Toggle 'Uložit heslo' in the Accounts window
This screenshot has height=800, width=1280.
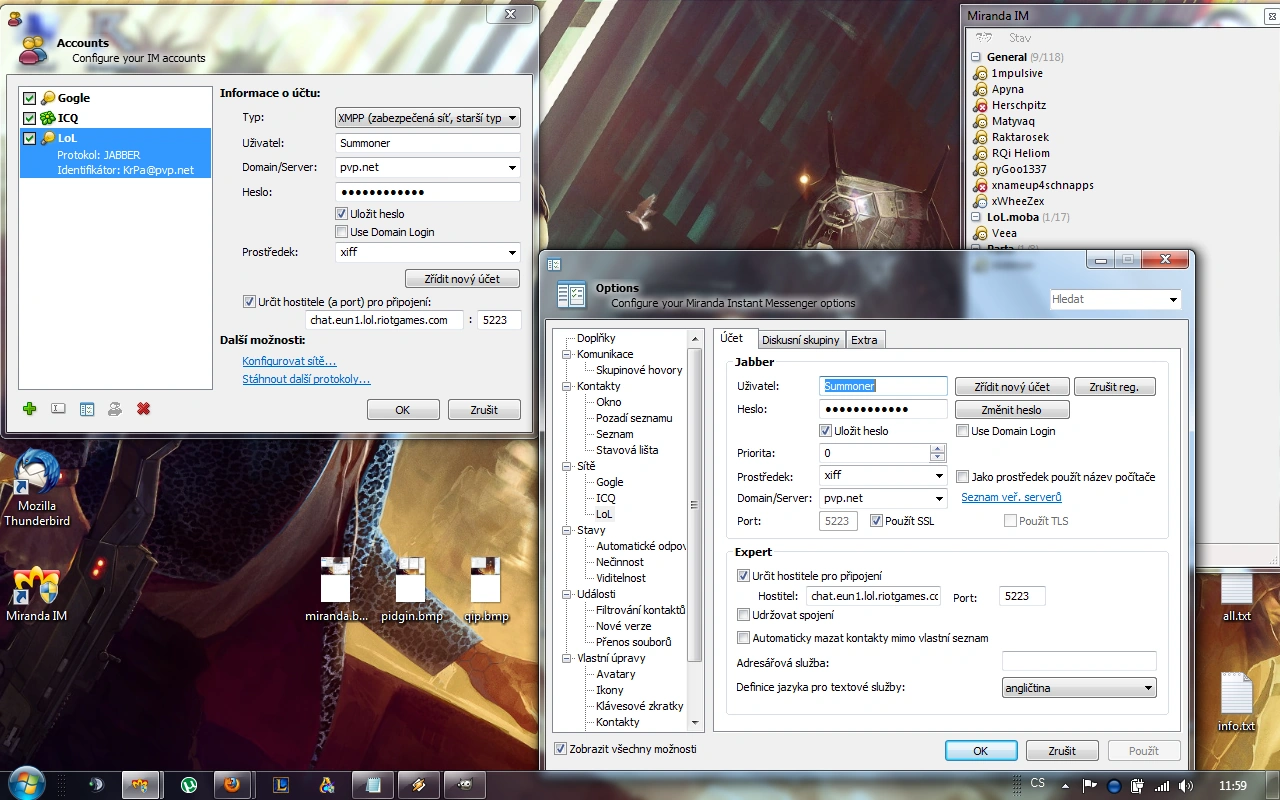point(342,214)
